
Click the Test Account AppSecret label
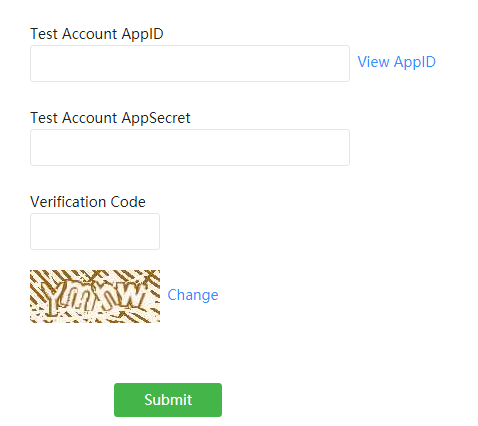tap(110, 118)
